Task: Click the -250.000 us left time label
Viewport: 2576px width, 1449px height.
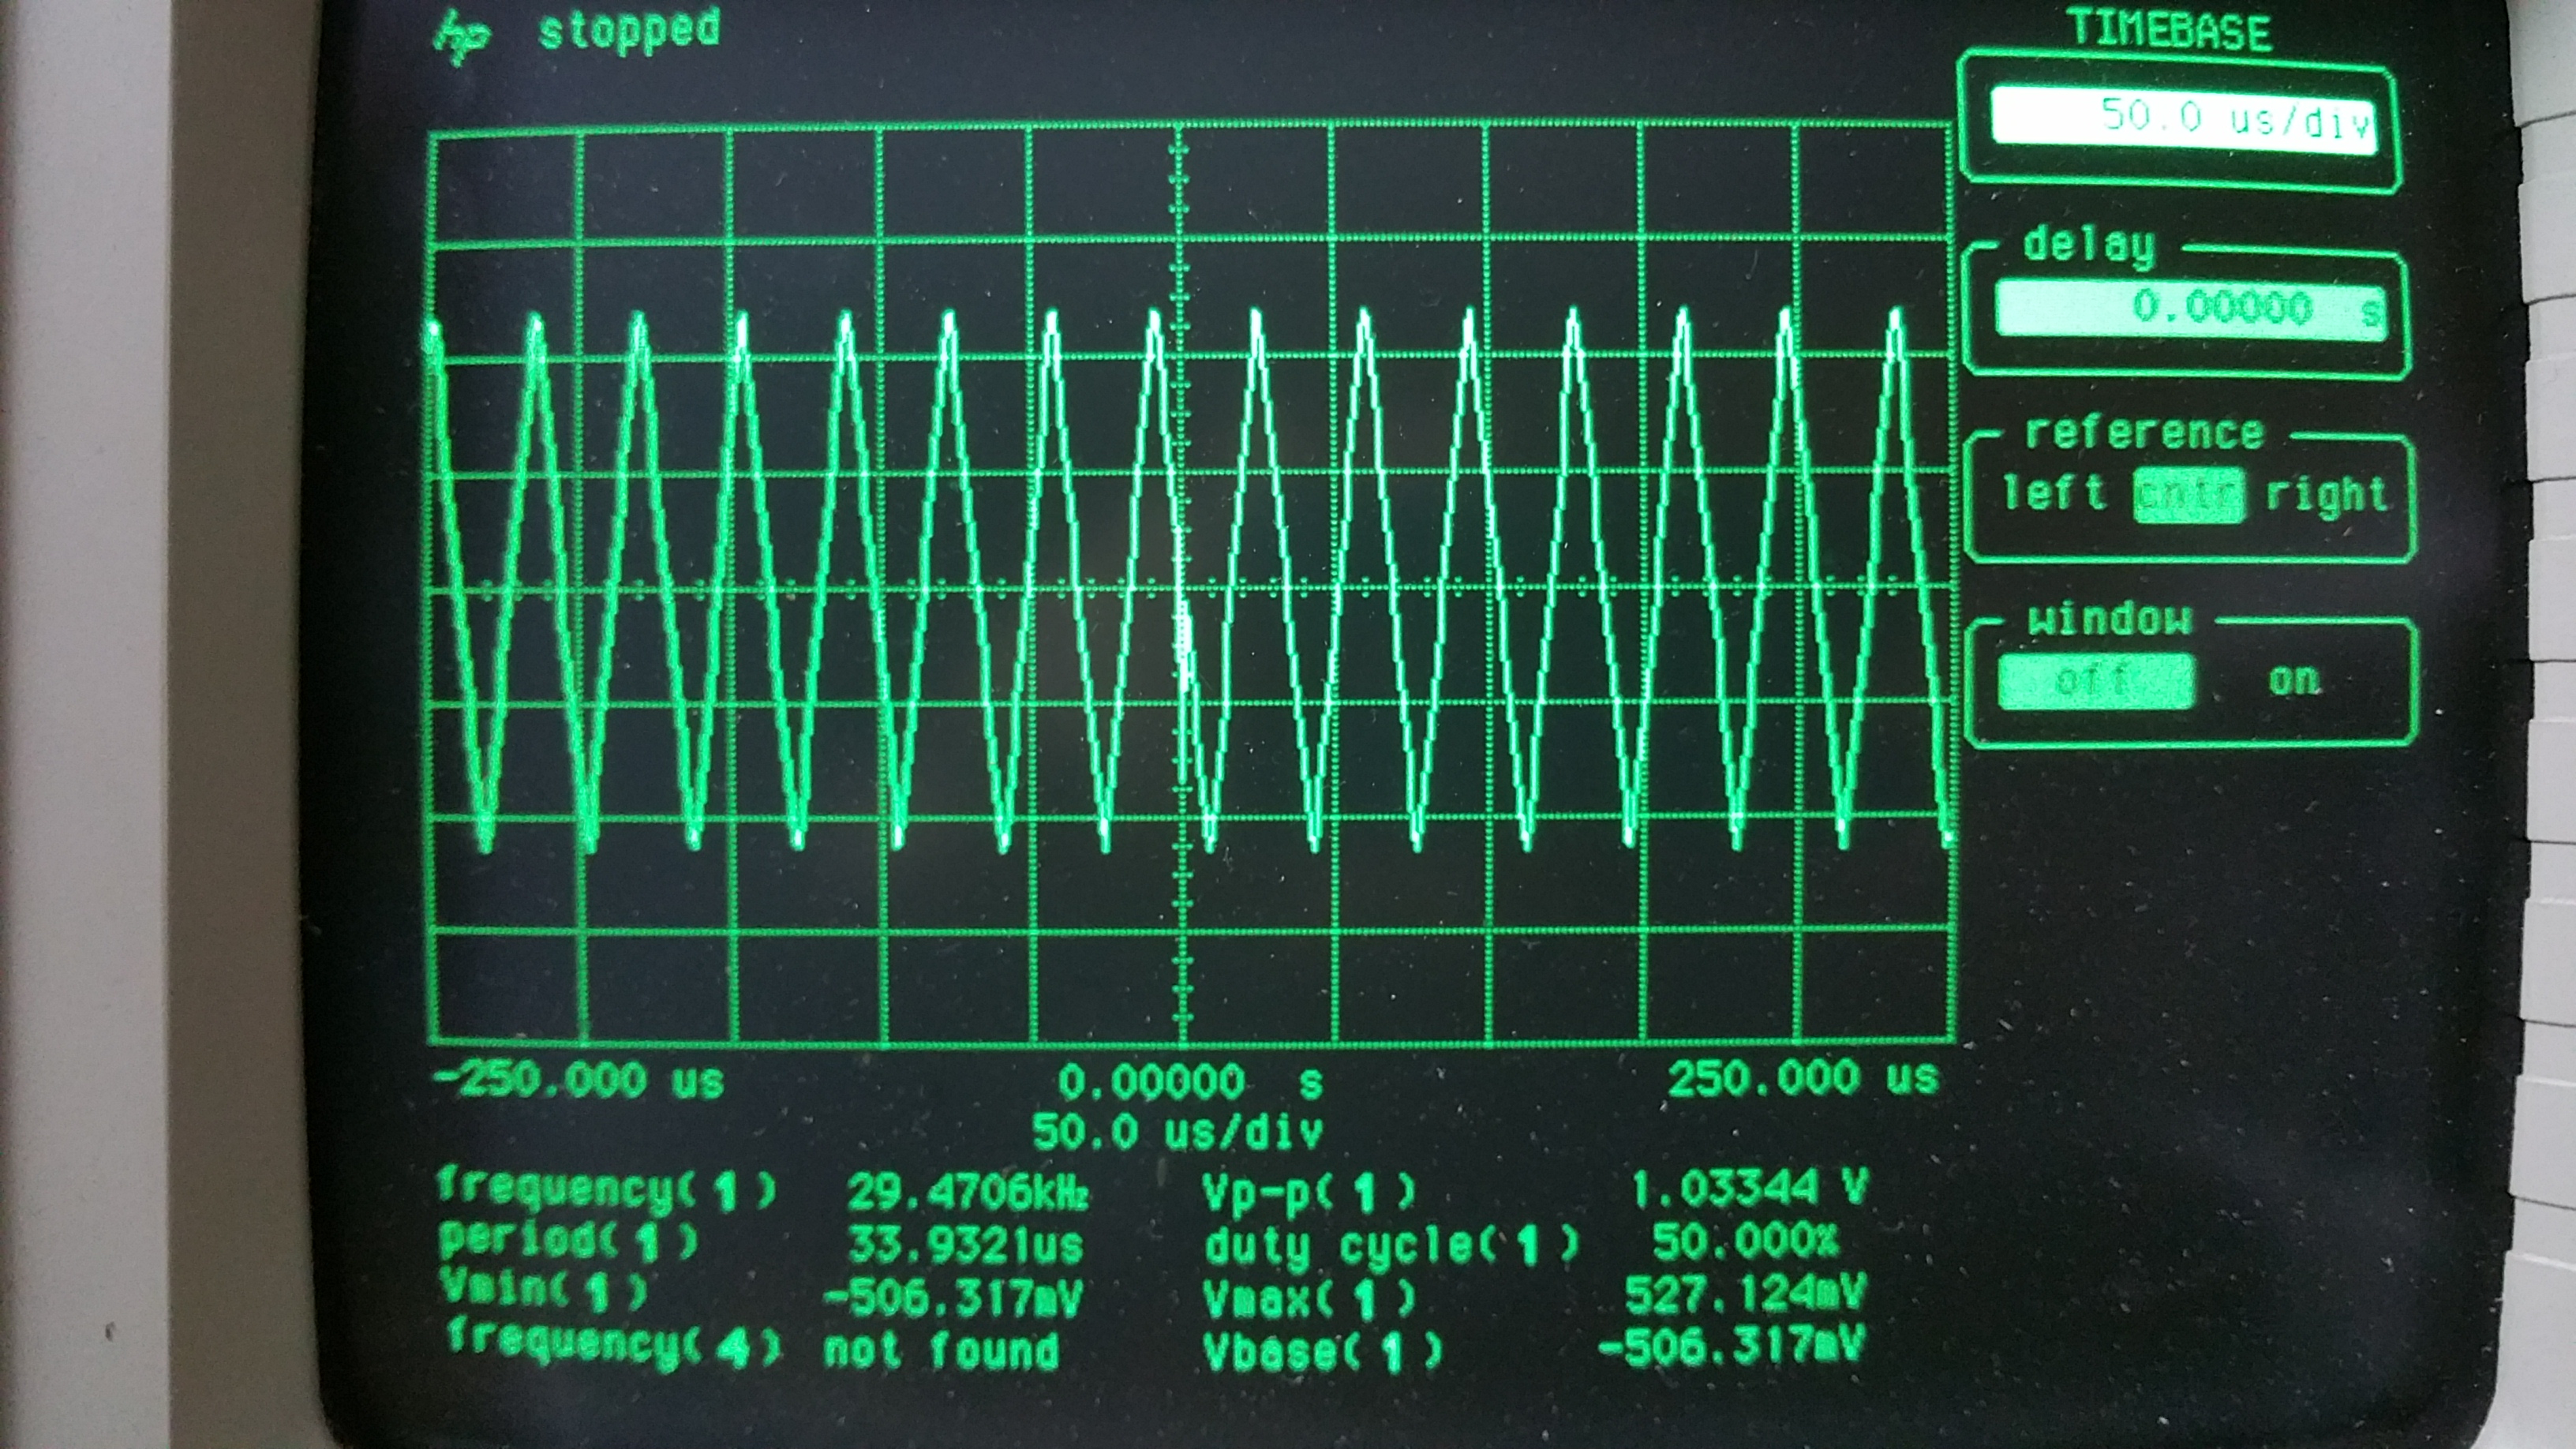Action: (580, 1081)
